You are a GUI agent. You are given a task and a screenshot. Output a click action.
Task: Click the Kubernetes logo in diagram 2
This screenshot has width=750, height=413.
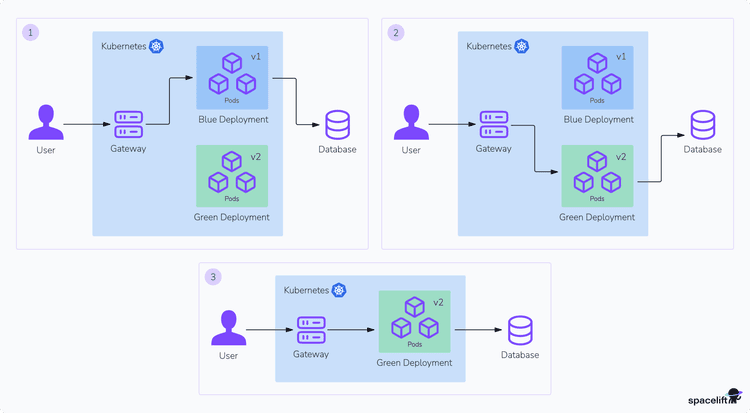[521, 46]
